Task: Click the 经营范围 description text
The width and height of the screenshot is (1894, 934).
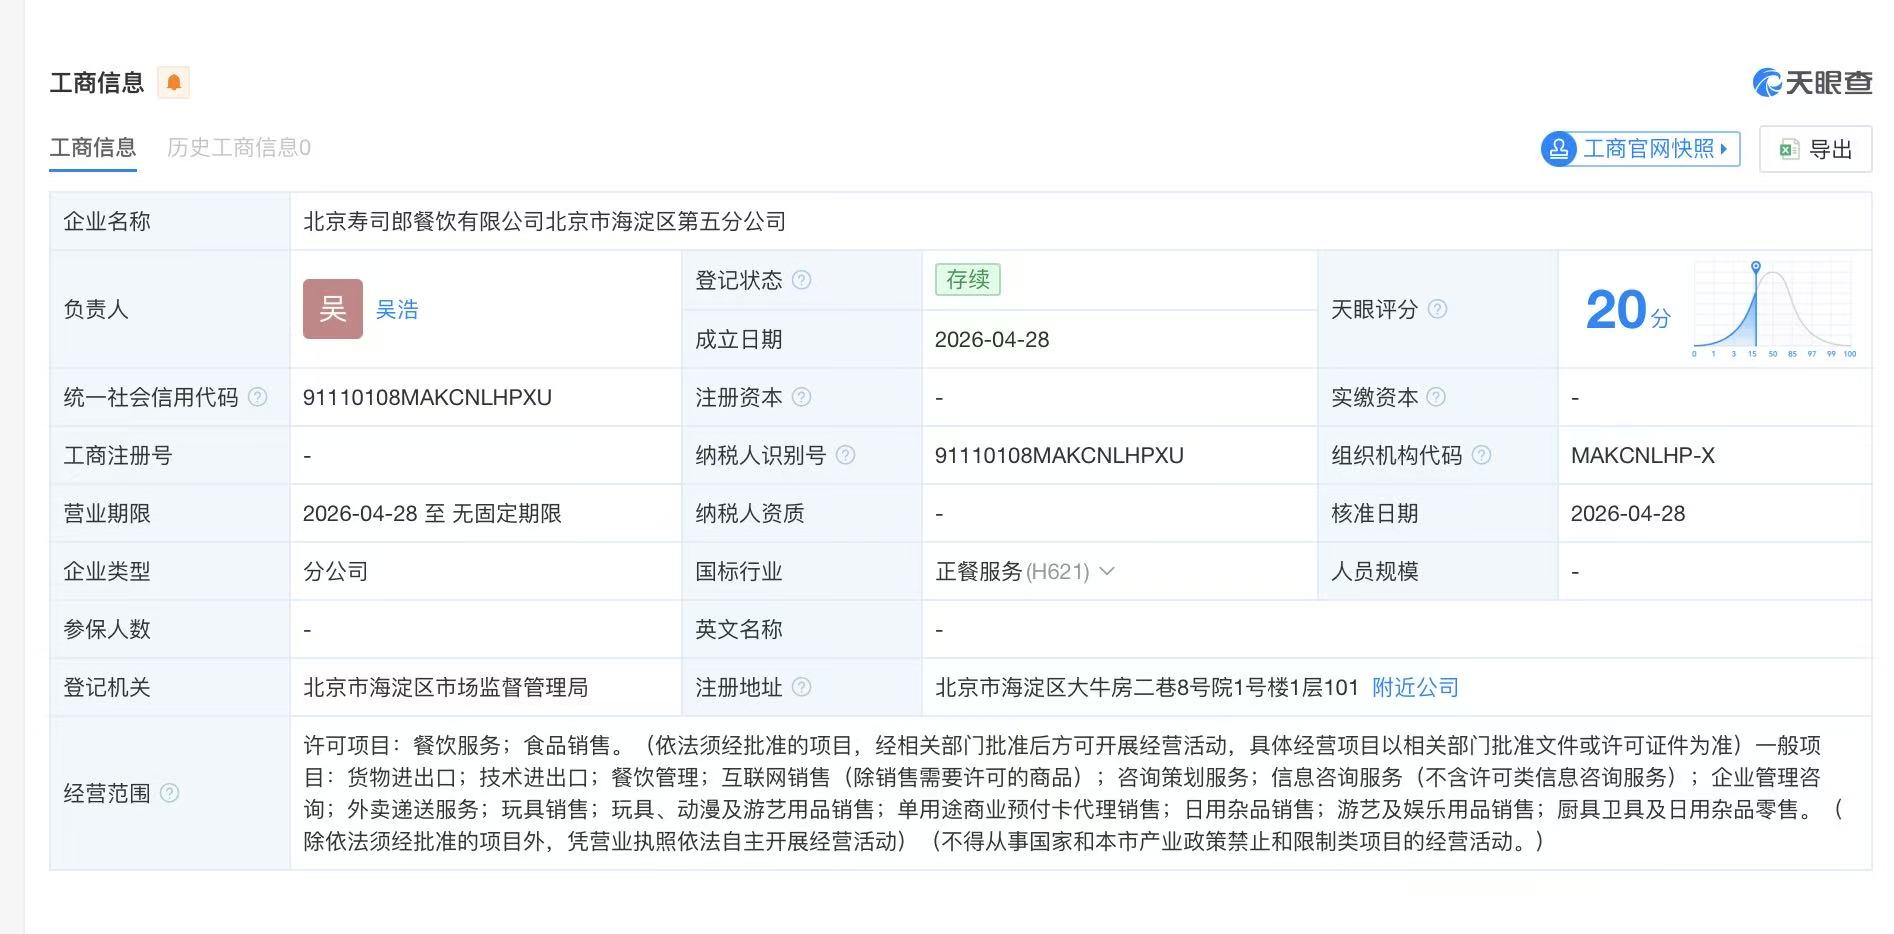Action: coord(1072,793)
